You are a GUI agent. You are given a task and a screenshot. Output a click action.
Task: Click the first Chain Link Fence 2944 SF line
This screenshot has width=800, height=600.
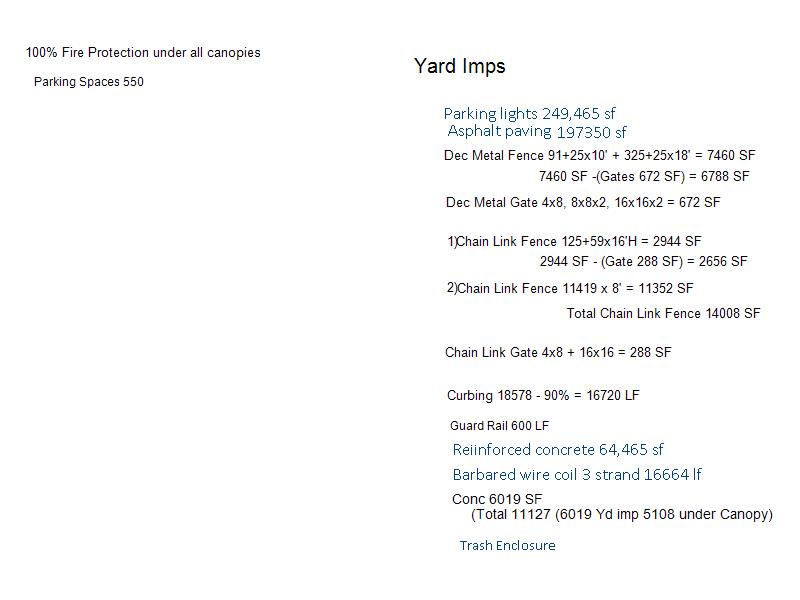574,241
